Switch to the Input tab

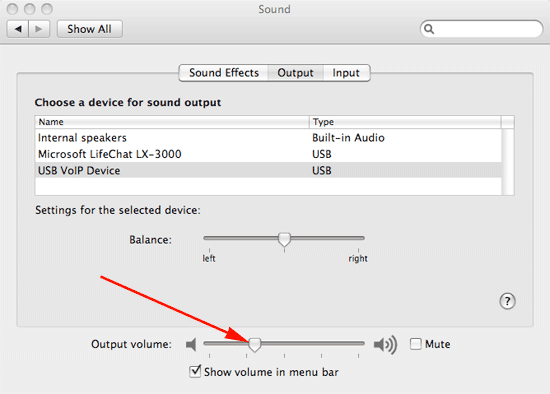(x=346, y=73)
